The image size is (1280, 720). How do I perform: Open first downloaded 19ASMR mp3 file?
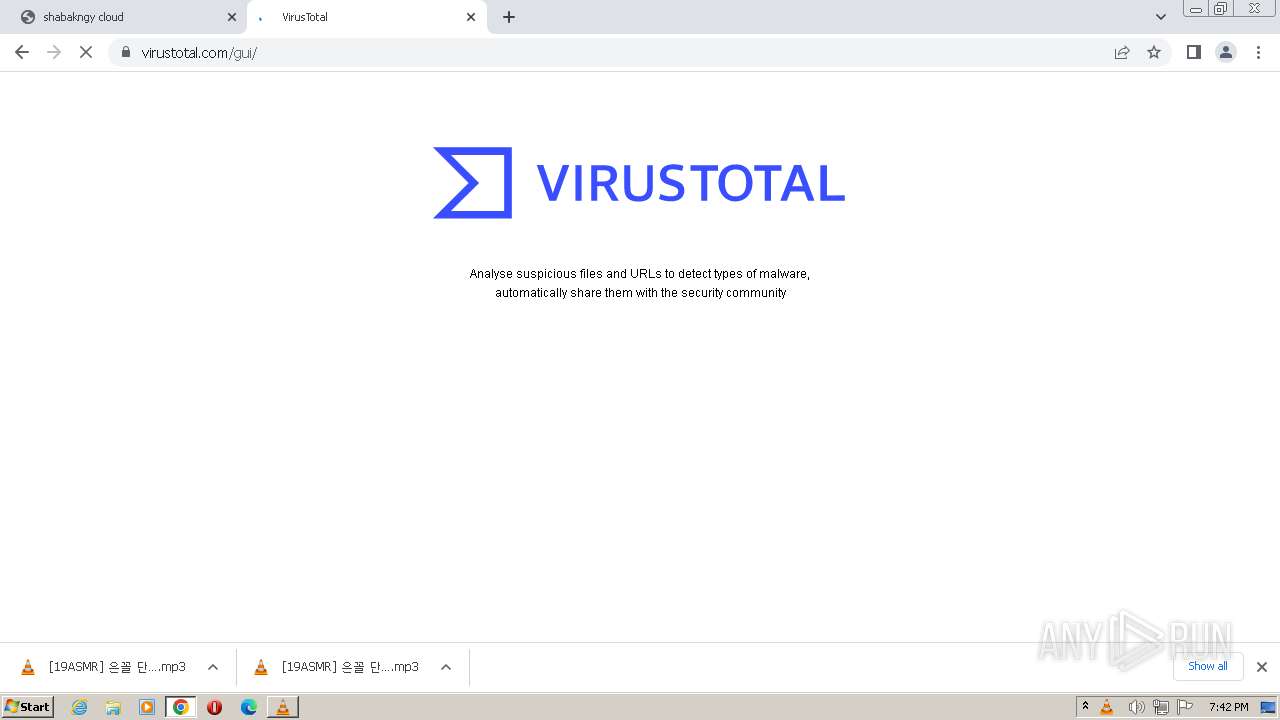104,667
